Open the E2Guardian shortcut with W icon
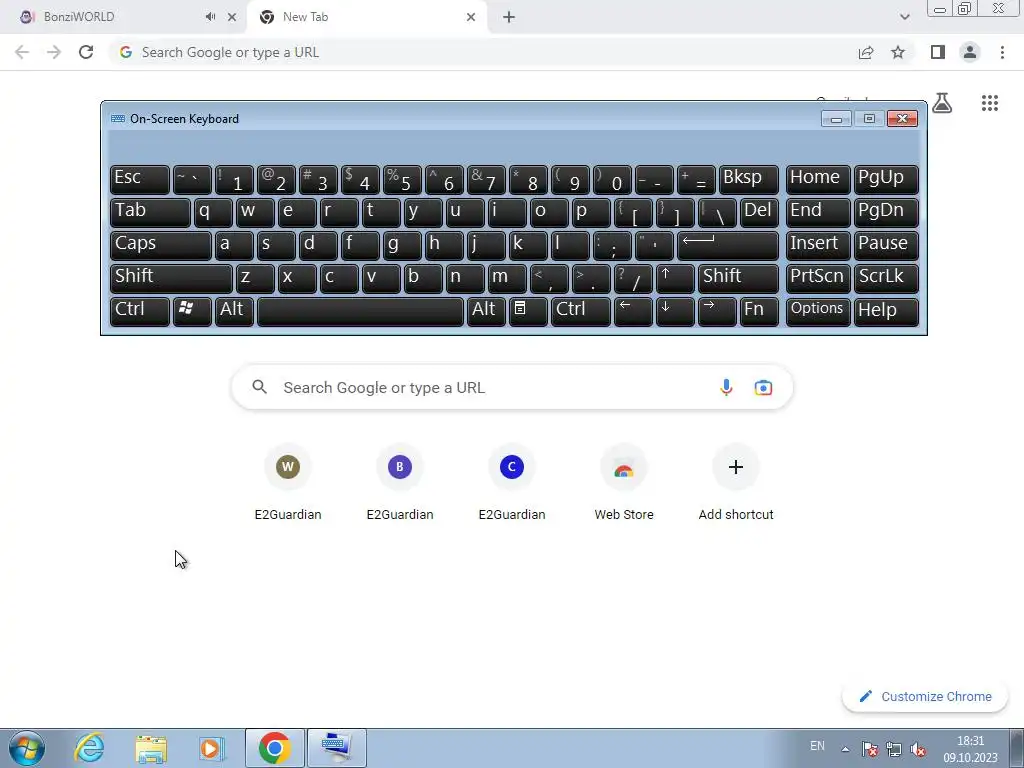This screenshot has width=1024, height=768. 288,483
